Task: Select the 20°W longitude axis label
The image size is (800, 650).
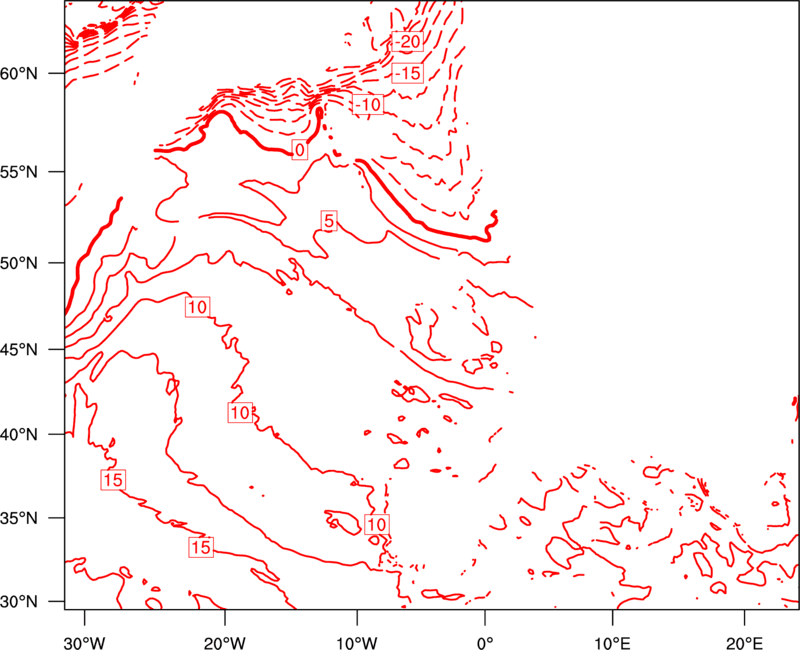Action: coord(225,643)
